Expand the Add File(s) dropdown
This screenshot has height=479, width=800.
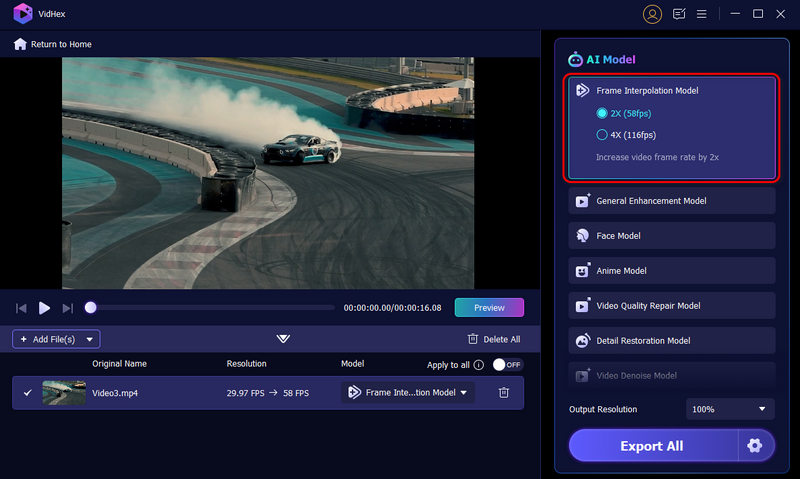(x=90, y=339)
